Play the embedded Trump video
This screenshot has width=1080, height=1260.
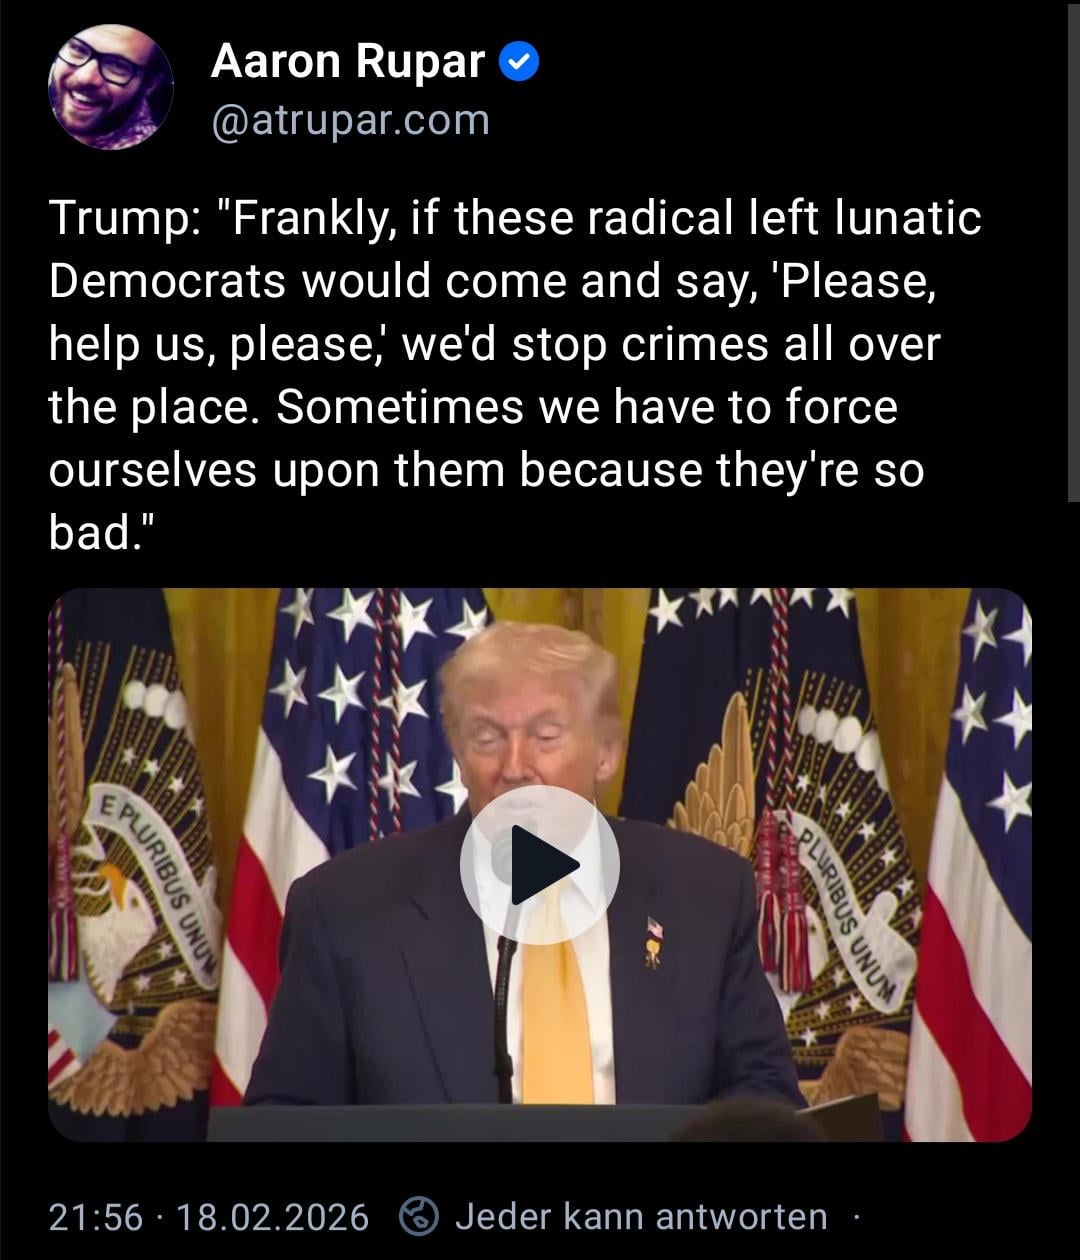[x=540, y=864]
